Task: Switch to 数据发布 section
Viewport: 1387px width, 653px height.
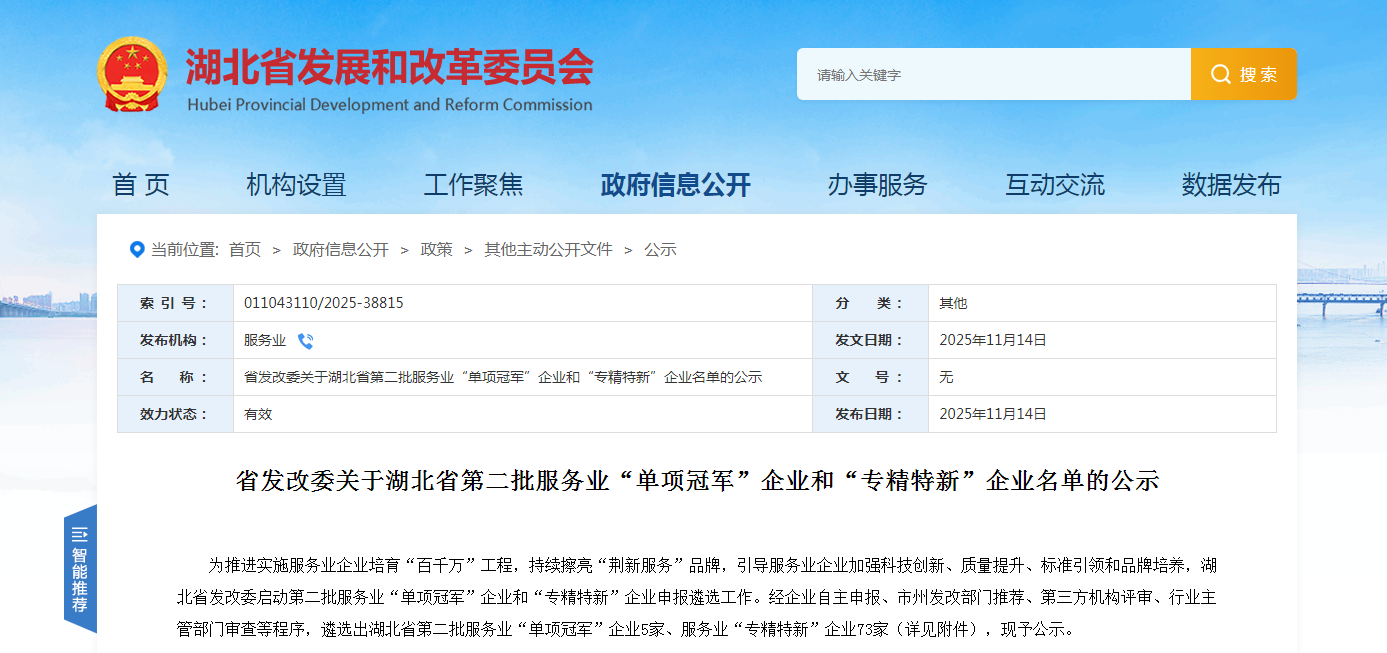Action: [1231, 185]
